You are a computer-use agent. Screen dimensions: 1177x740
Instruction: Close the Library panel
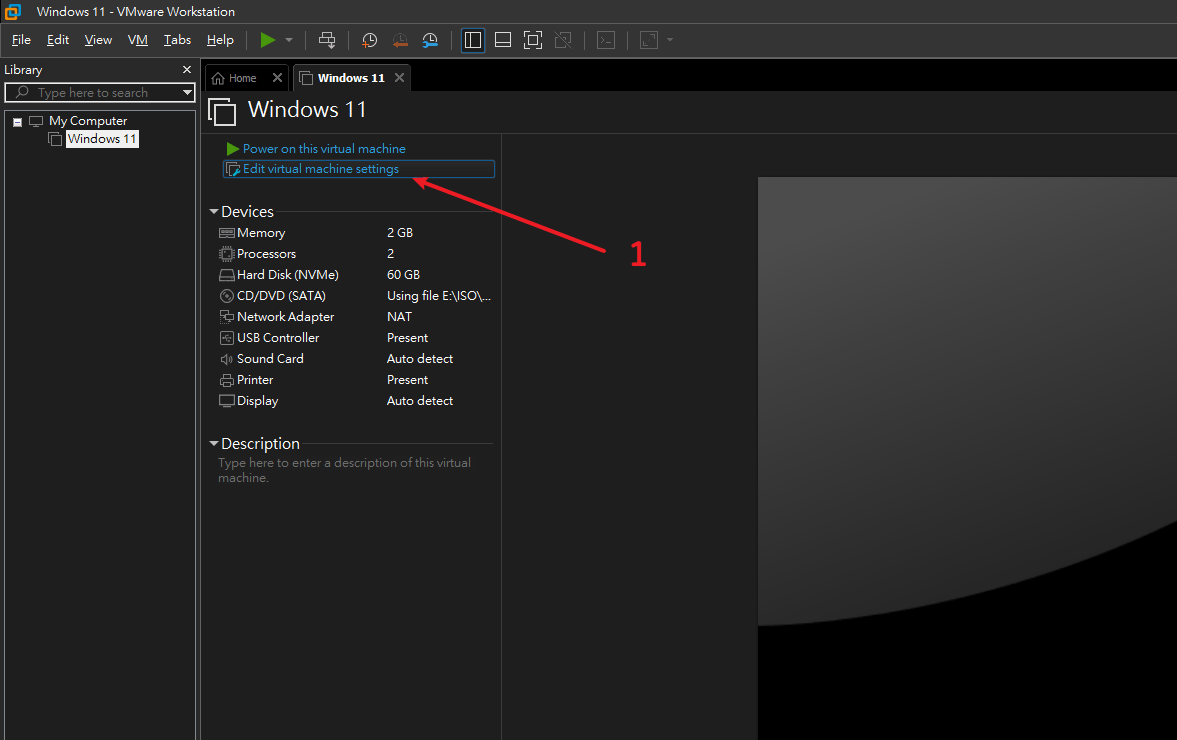pos(186,70)
